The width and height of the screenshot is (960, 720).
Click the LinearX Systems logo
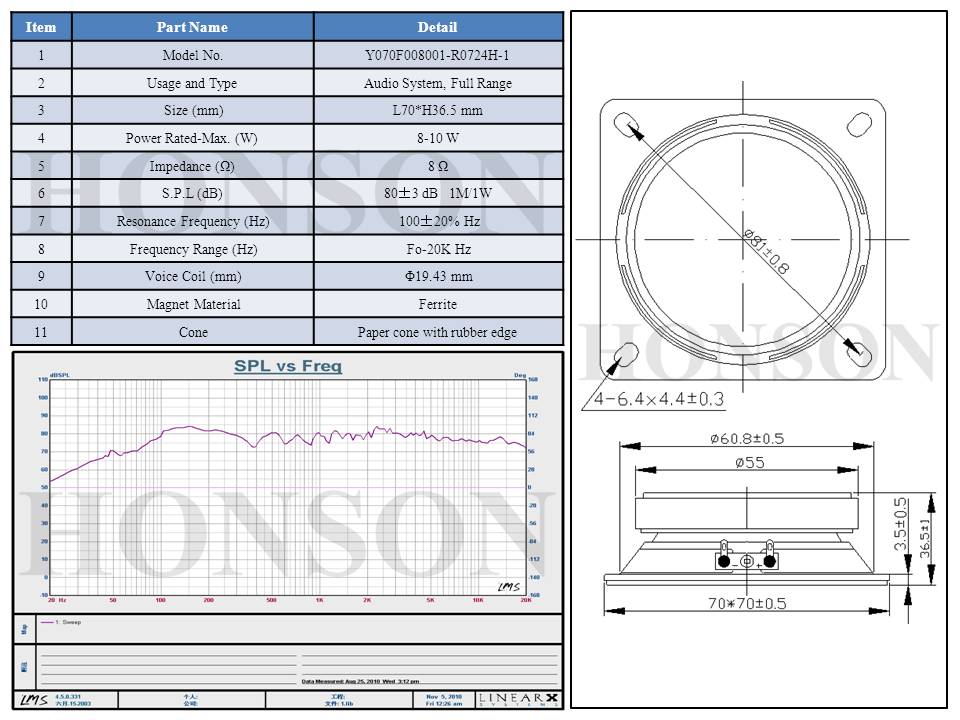(x=518, y=698)
